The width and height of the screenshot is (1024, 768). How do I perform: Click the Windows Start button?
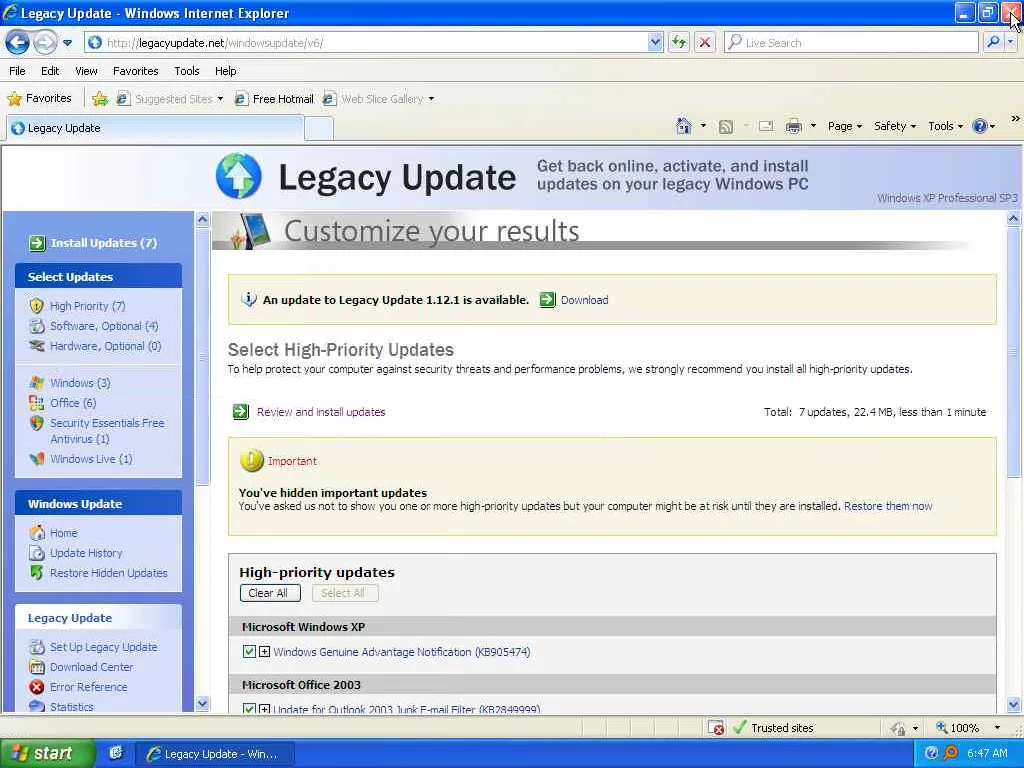[48, 754]
